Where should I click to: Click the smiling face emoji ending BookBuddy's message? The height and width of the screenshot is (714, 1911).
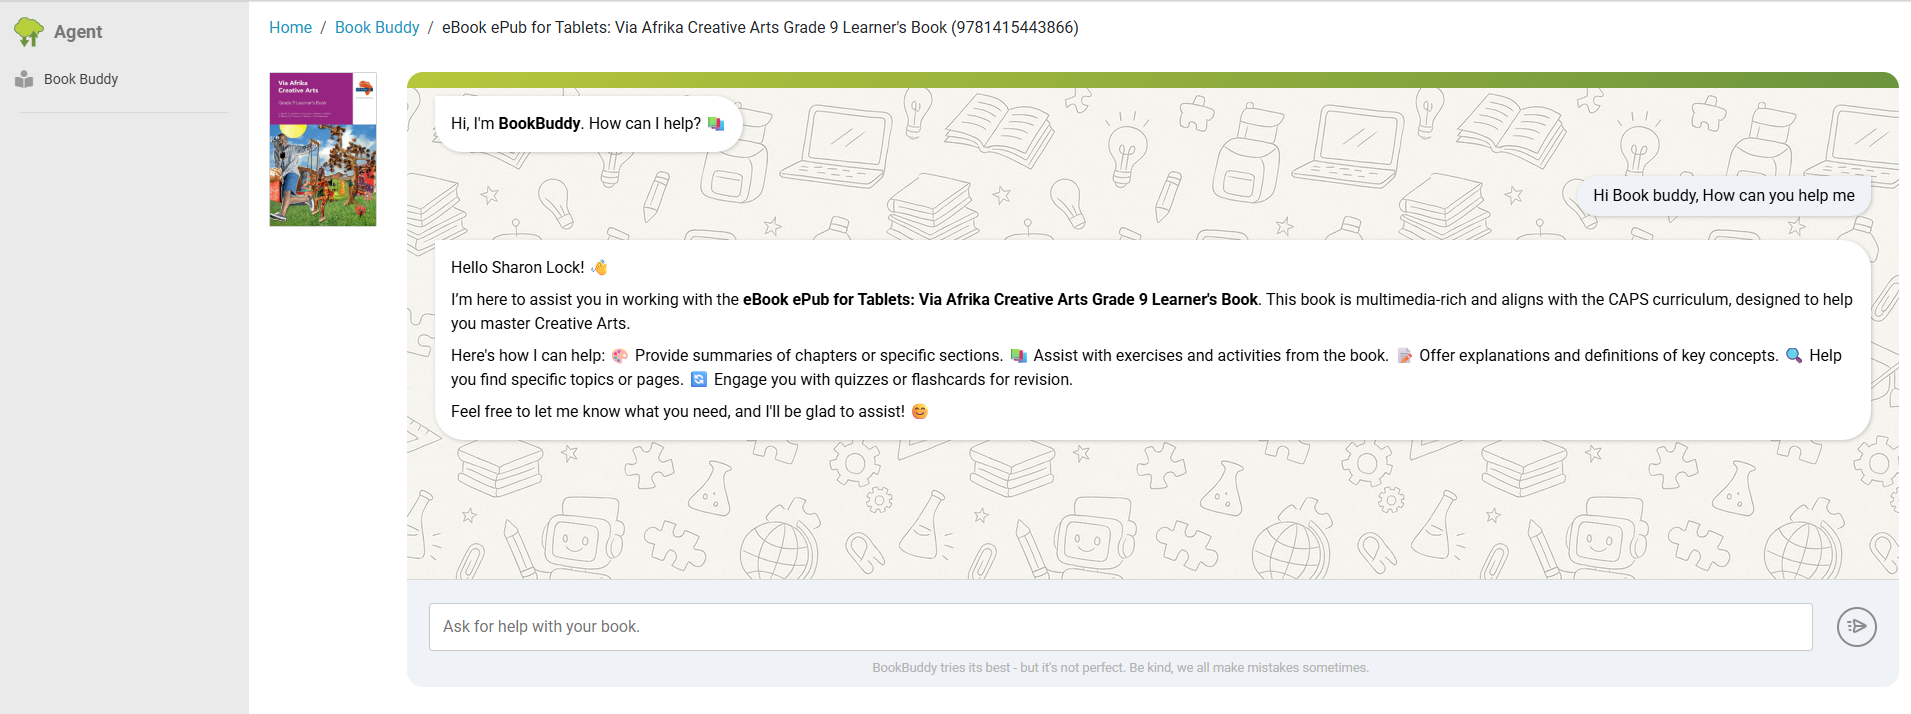pos(919,411)
